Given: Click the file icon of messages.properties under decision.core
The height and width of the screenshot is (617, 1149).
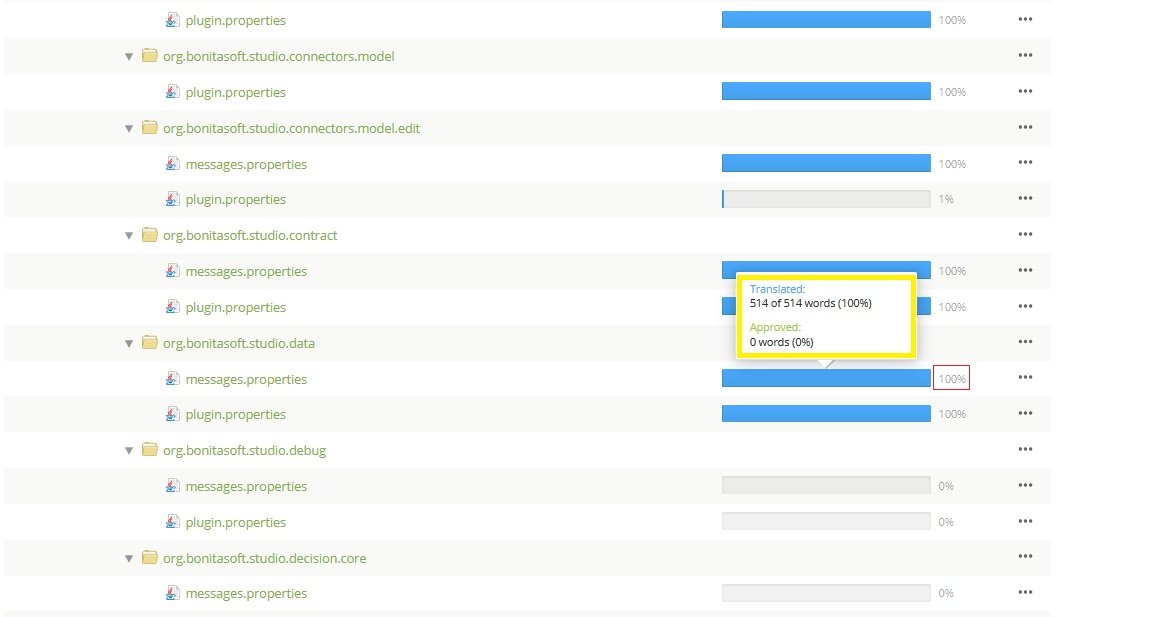Looking at the screenshot, I should pyautogui.click(x=172, y=592).
